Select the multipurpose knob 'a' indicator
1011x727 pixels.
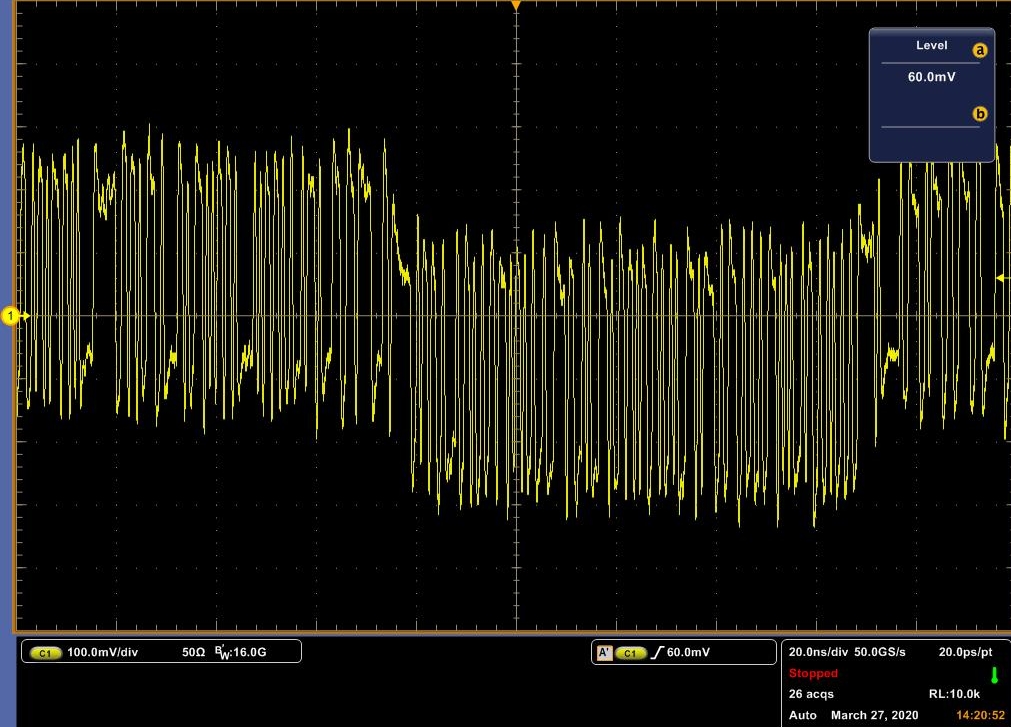click(979, 50)
